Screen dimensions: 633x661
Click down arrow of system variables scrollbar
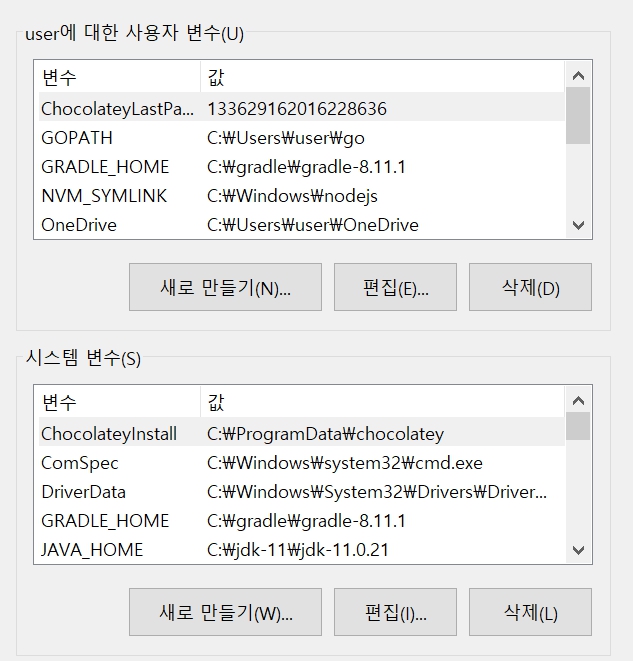[x=578, y=550]
